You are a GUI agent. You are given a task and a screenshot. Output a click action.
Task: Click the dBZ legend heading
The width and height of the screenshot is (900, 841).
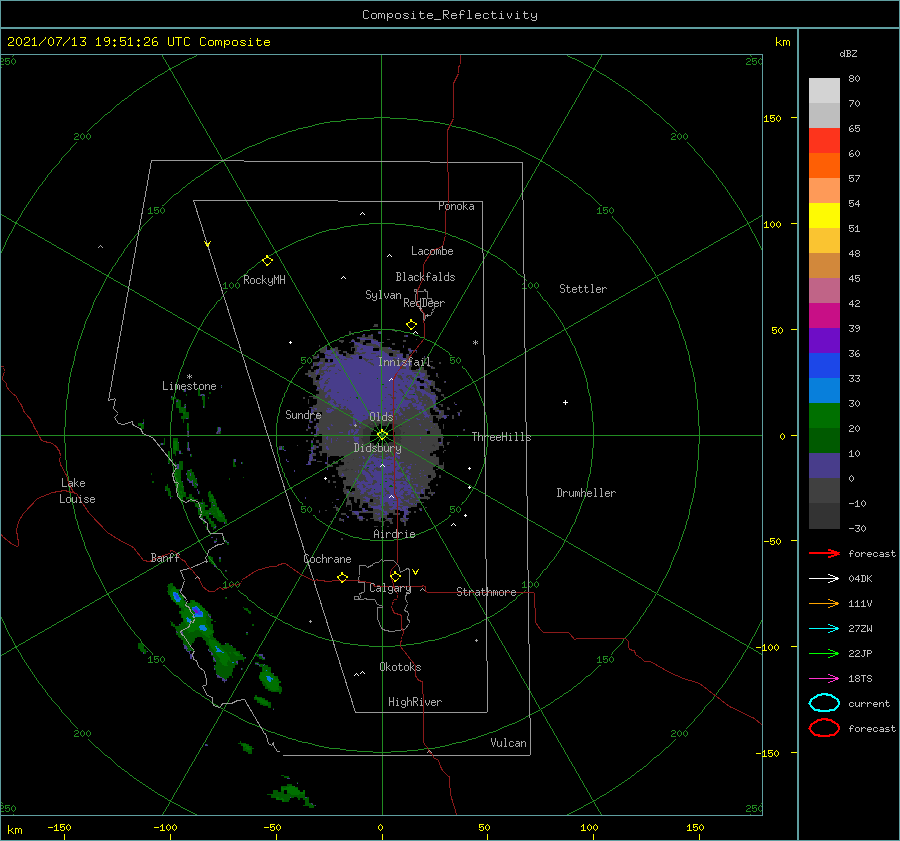[x=848, y=53]
